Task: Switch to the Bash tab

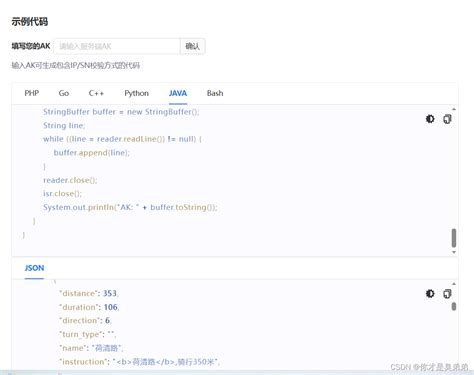Action: 215,93
